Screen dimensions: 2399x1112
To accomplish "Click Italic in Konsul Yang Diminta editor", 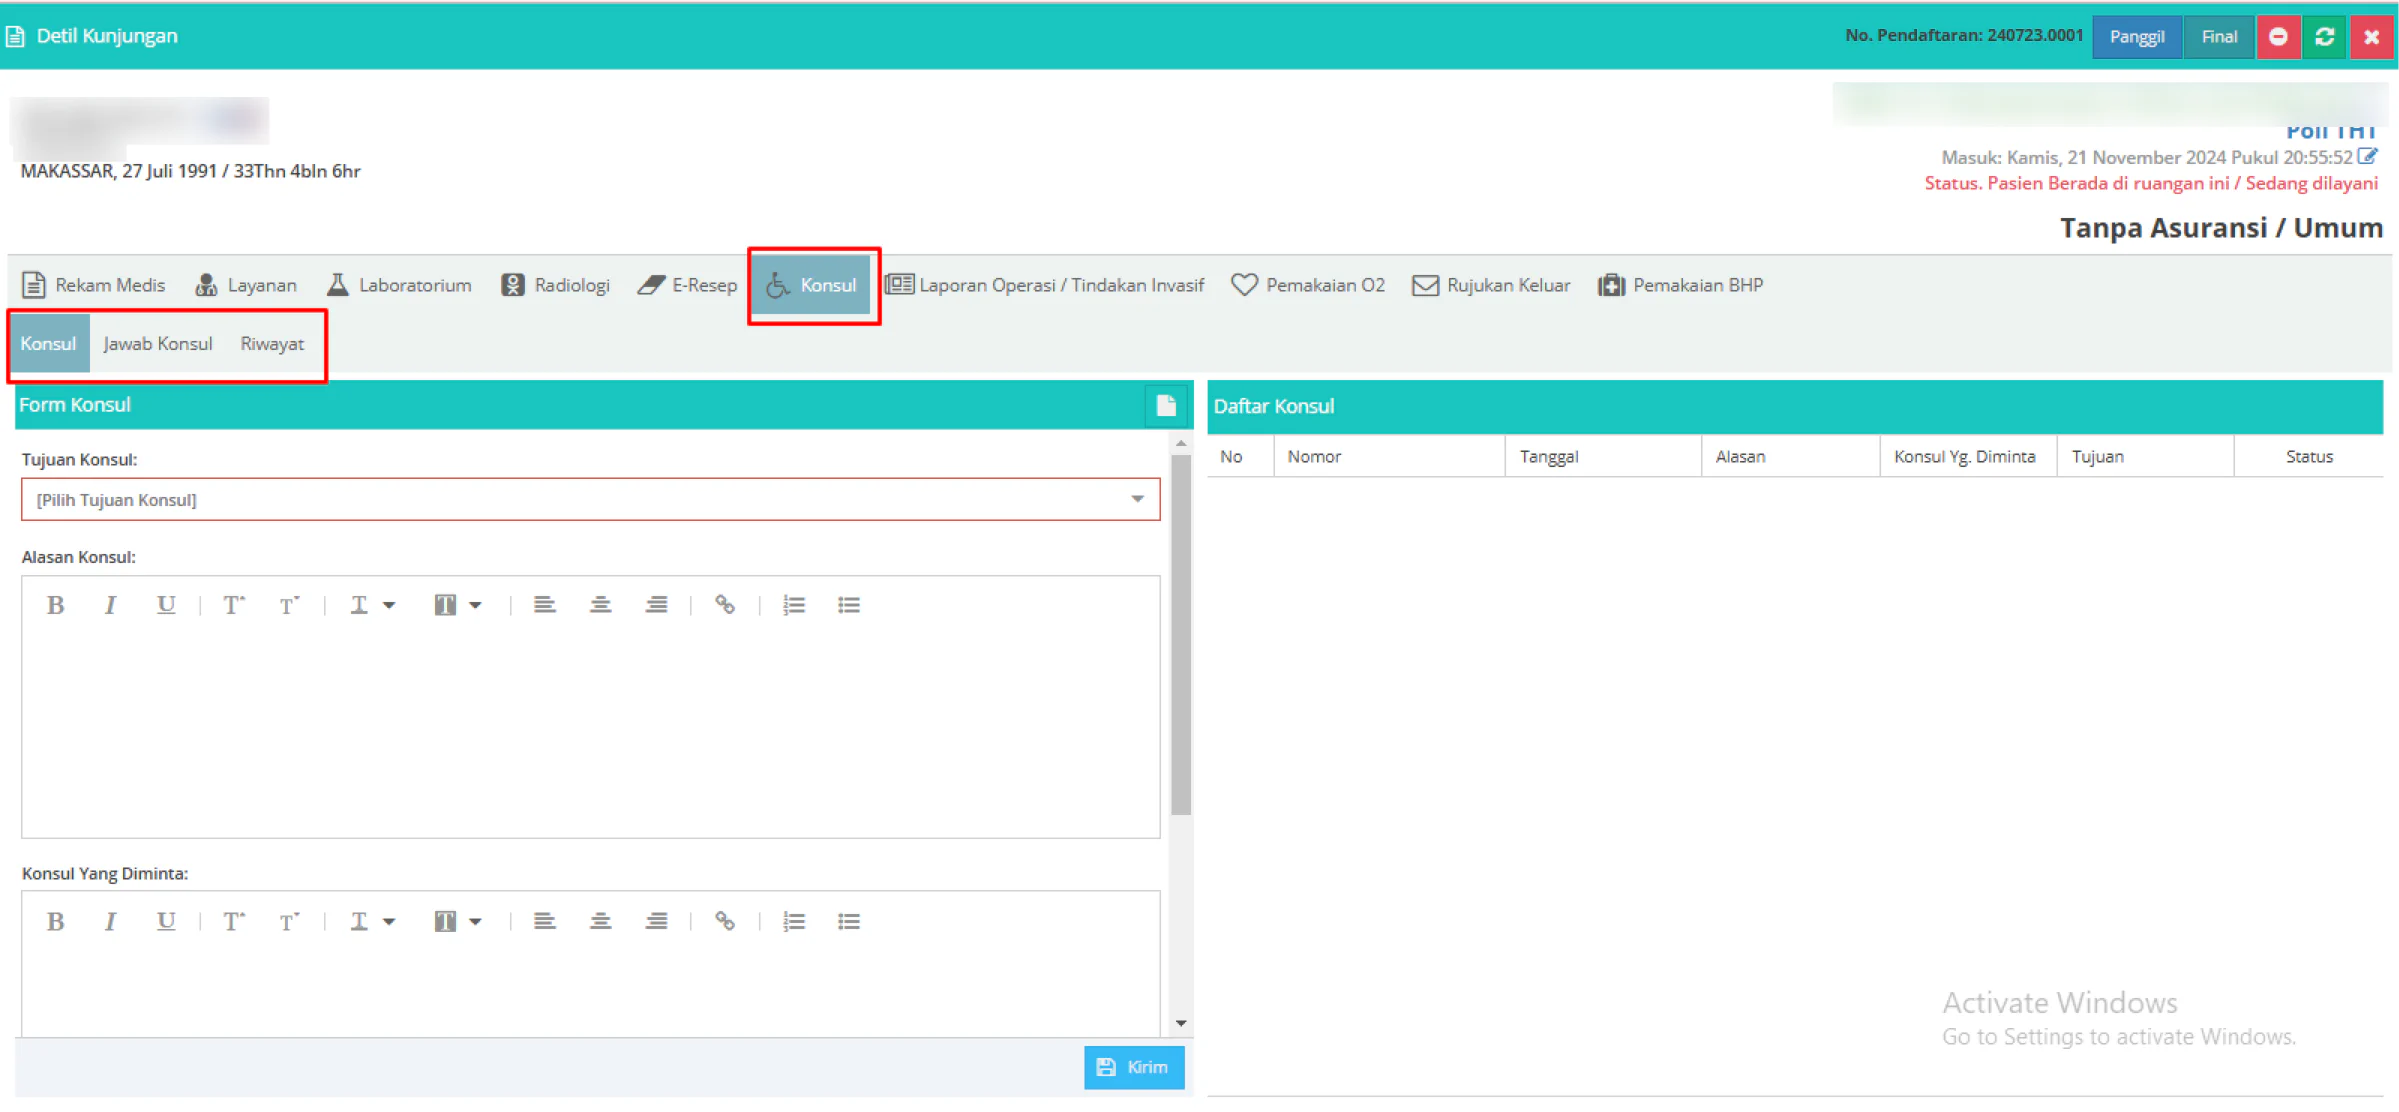I will click(x=111, y=921).
